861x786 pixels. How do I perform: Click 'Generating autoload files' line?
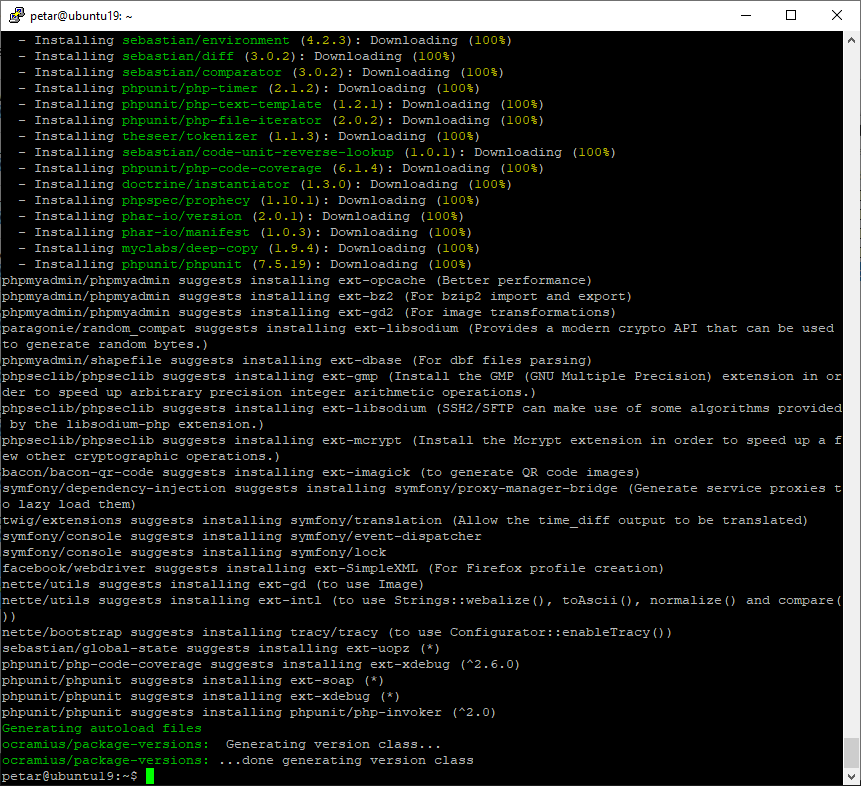pos(102,728)
